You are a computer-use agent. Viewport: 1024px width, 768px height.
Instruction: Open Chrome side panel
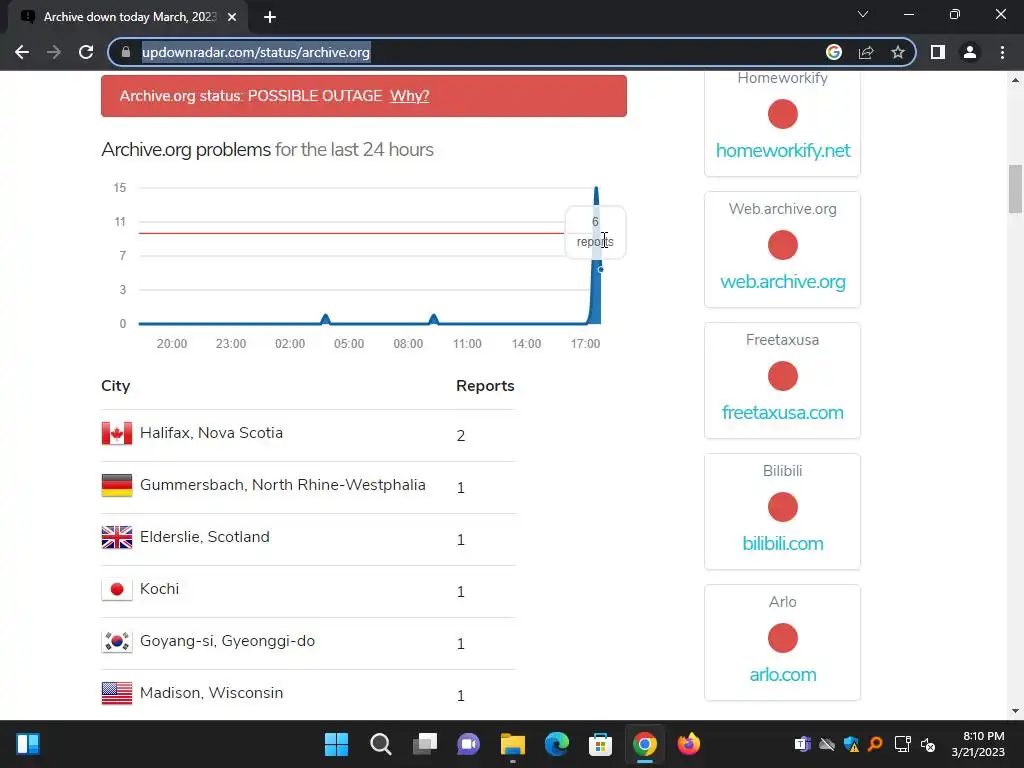pyautogui.click(x=938, y=52)
